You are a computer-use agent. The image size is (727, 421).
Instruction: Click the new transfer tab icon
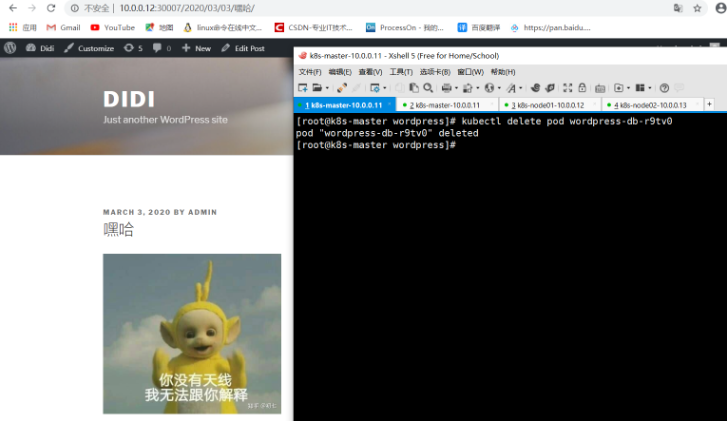click(619, 88)
